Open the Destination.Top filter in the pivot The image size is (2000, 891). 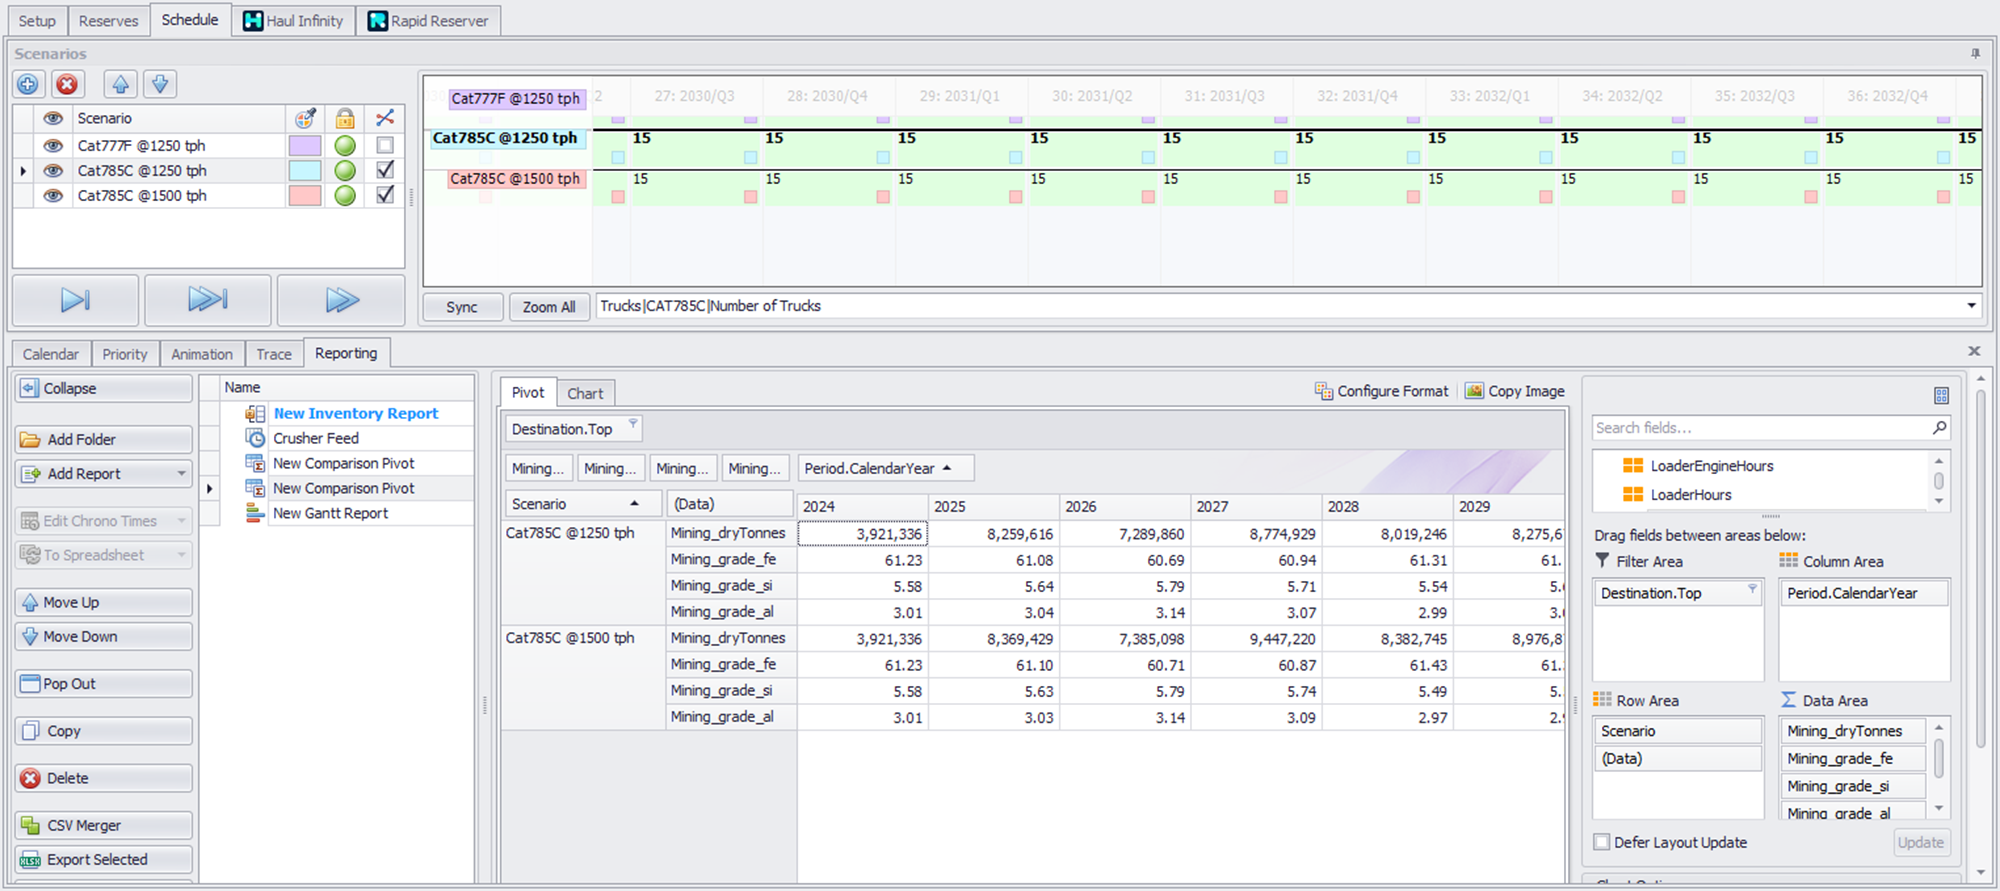click(x=633, y=425)
